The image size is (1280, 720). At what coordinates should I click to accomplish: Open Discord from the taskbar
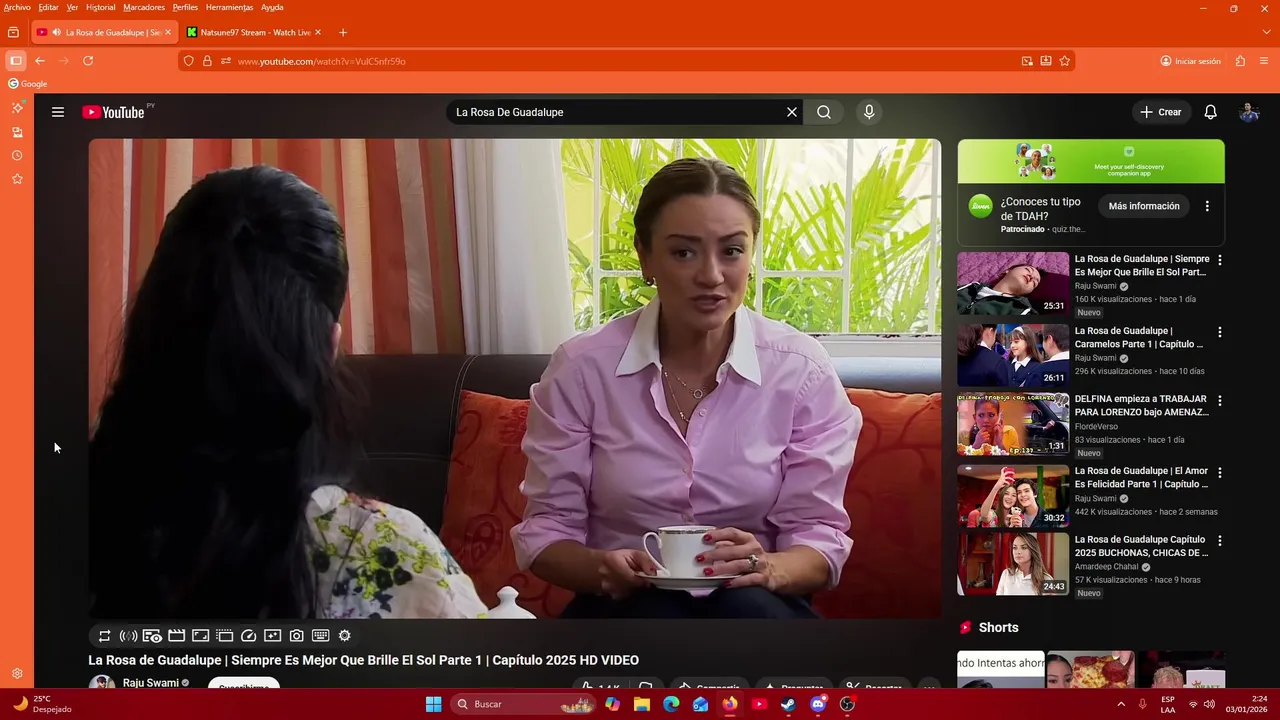pos(818,704)
